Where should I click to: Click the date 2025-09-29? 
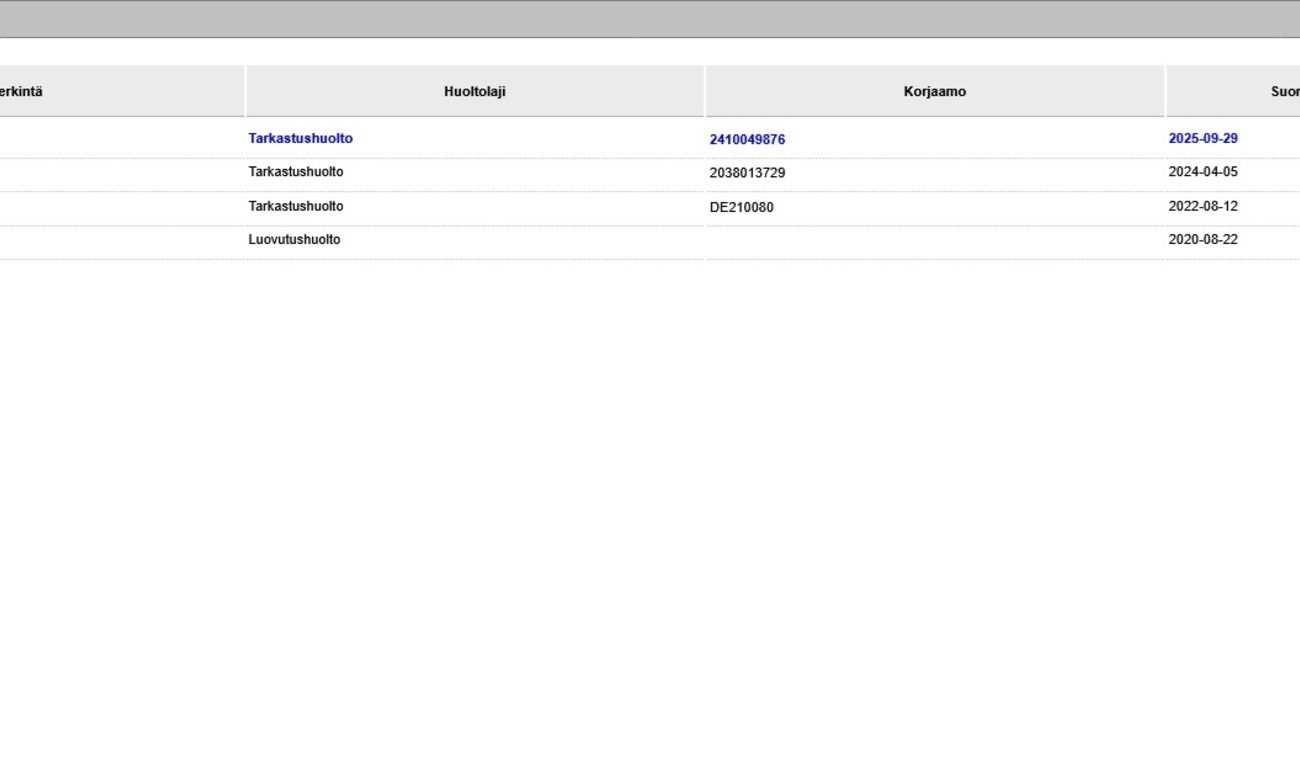click(1202, 139)
